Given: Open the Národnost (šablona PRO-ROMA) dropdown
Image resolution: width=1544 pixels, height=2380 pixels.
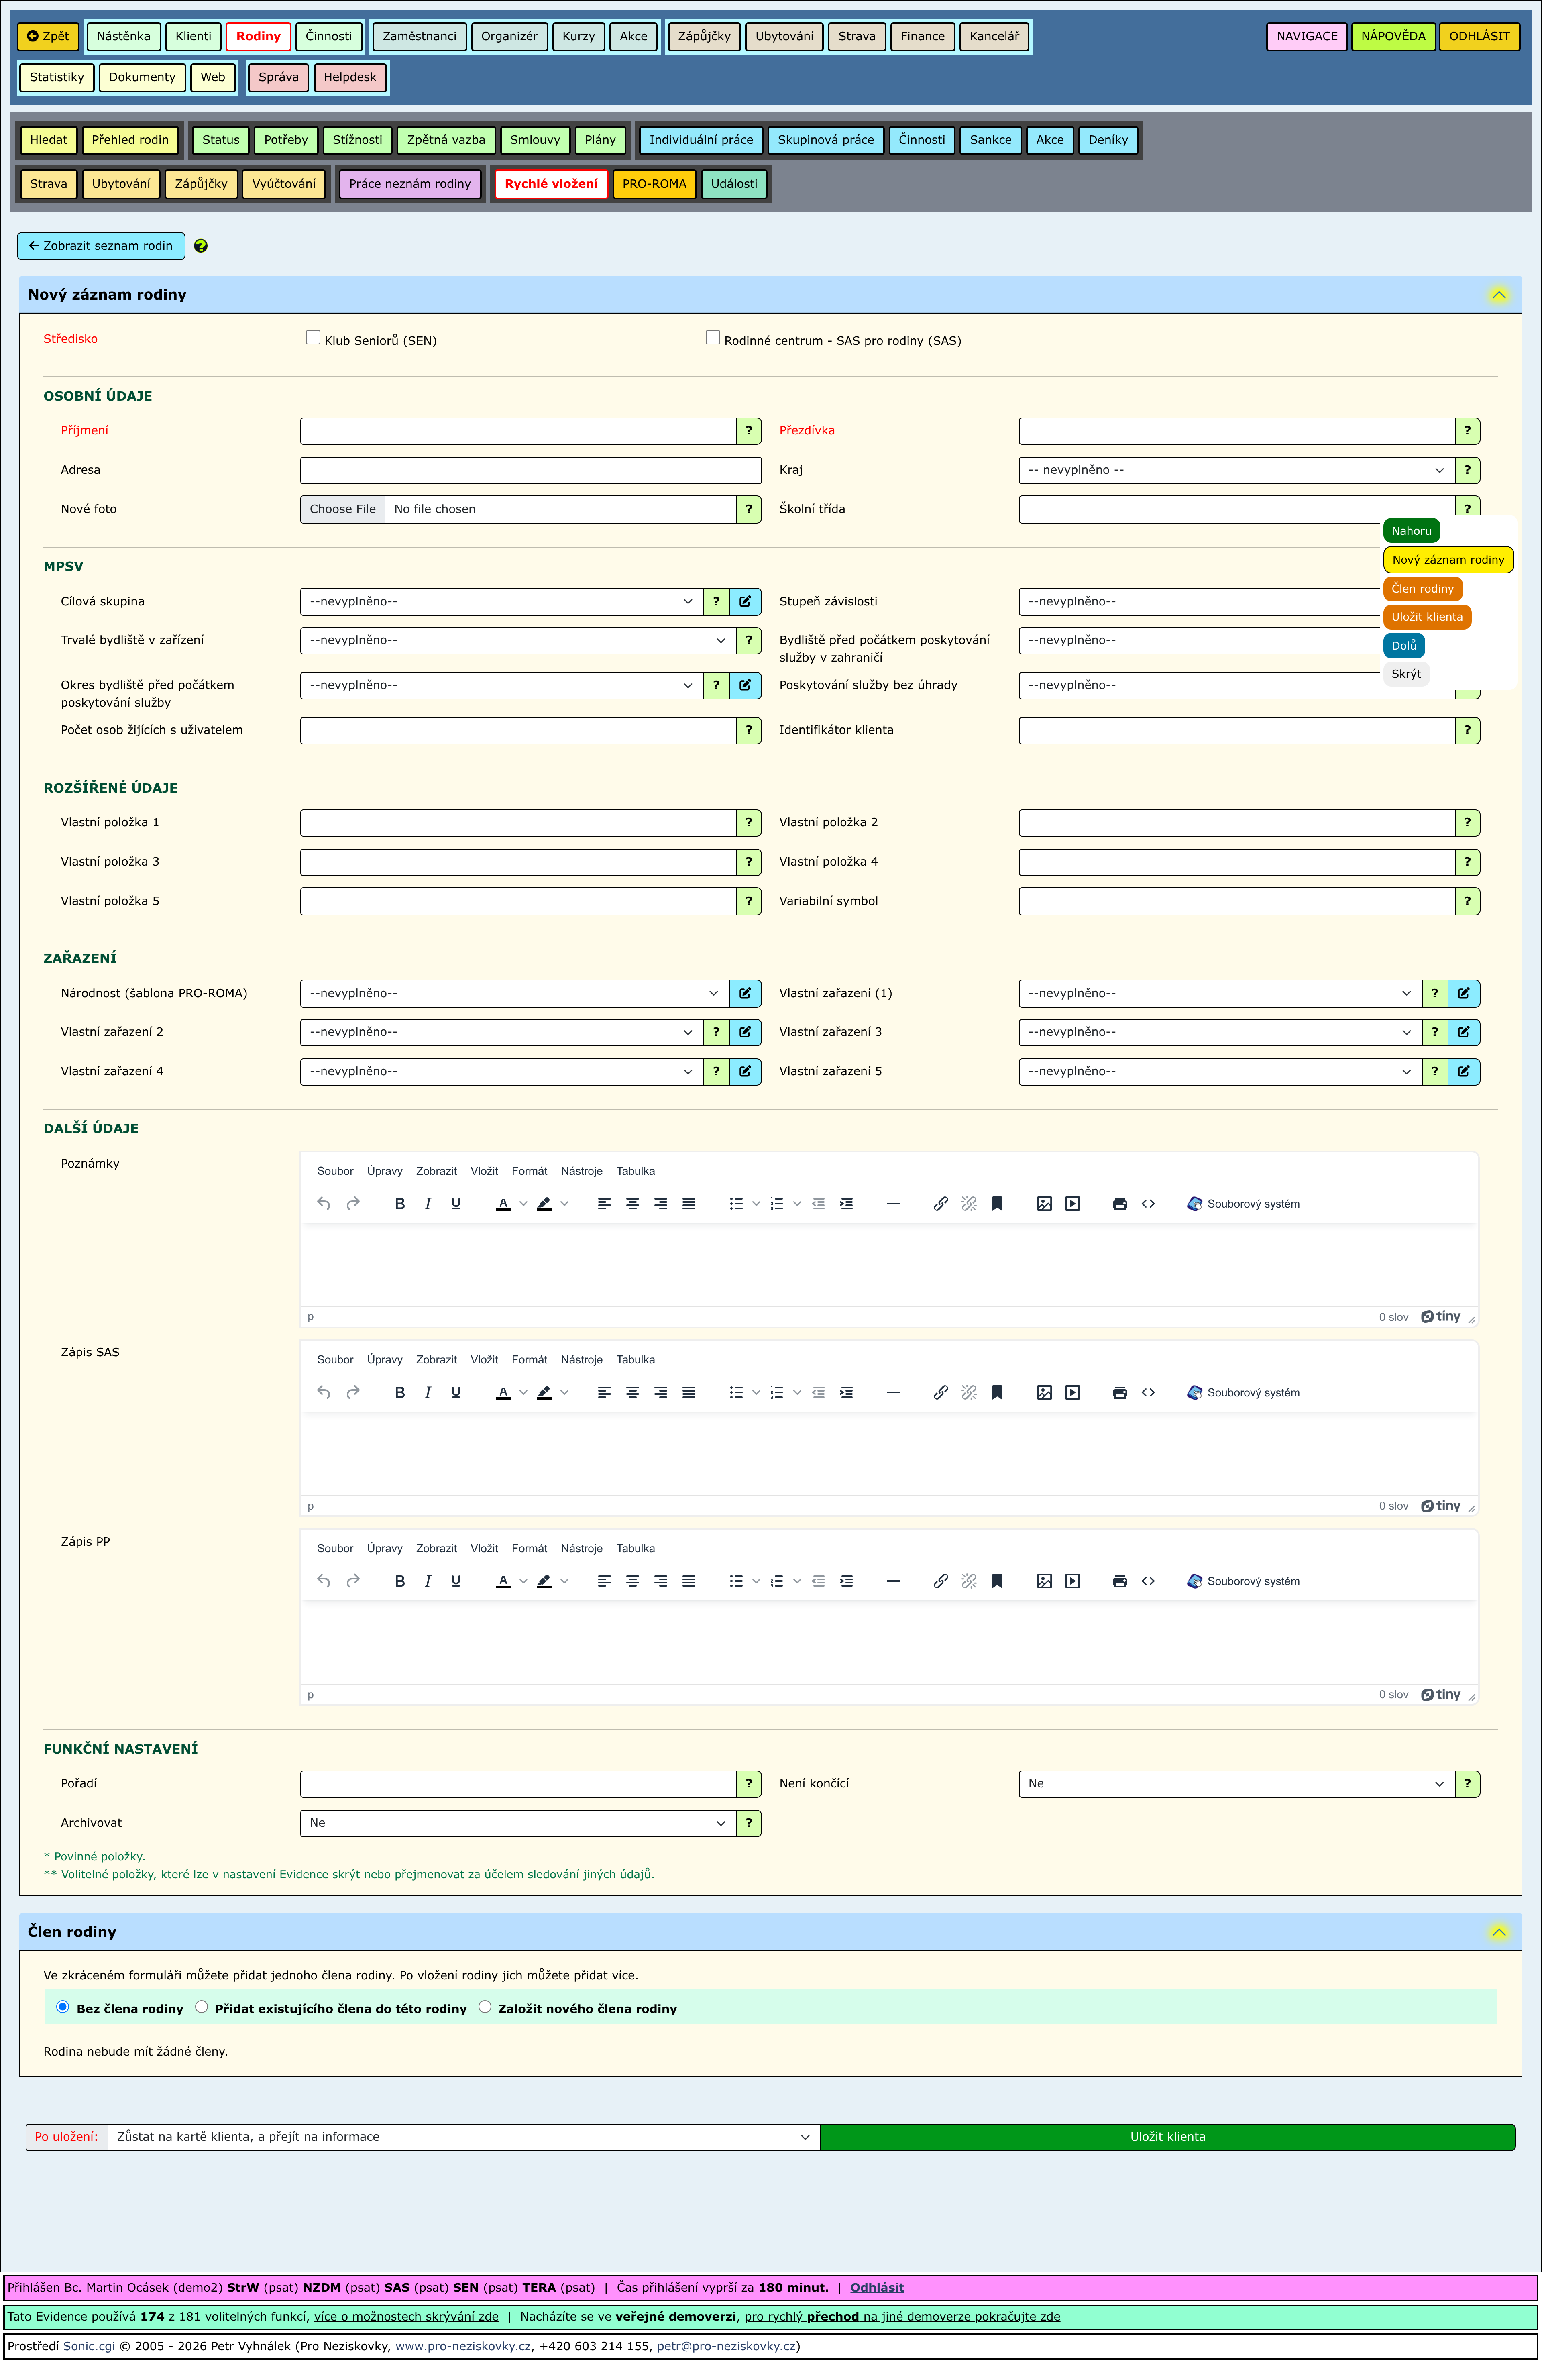Looking at the screenshot, I should coord(515,994).
